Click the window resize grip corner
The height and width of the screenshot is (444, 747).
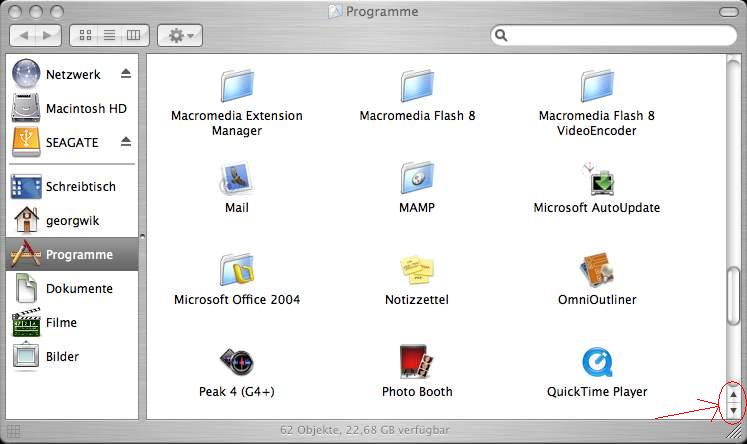tap(734, 431)
